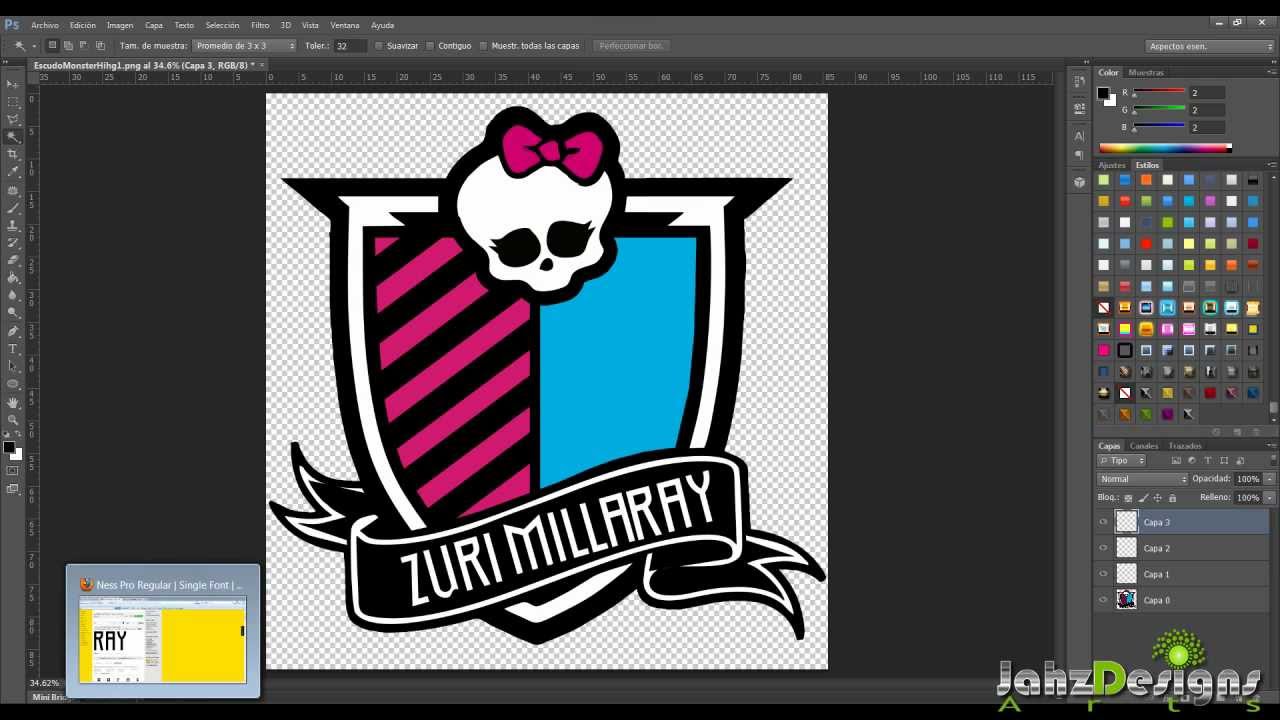
Task: Select the Zoom tool
Action: pyautogui.click(x=13, y=419)
